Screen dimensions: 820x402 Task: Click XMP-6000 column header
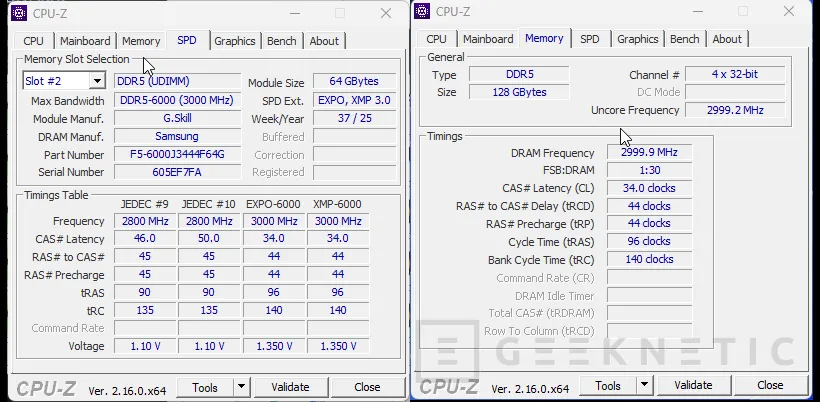click(x=337, y=204)
